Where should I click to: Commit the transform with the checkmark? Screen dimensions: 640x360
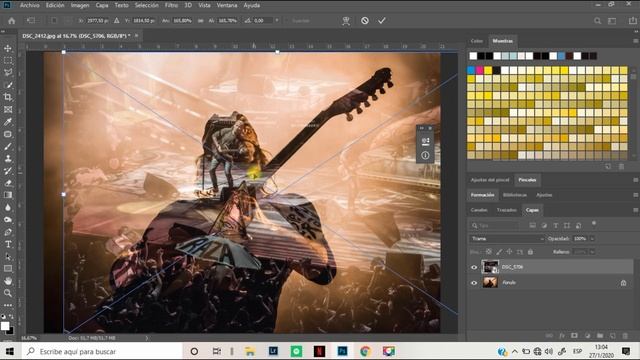382,20
